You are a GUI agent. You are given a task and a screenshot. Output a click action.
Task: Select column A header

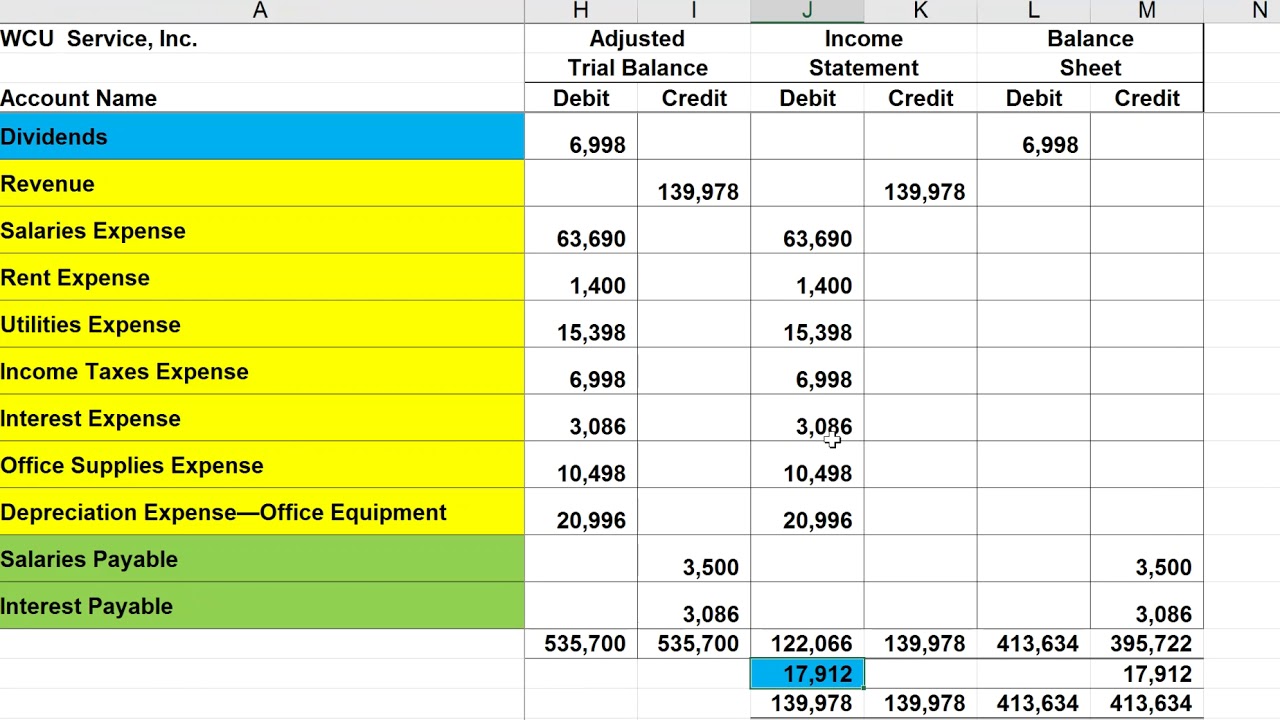261,11
